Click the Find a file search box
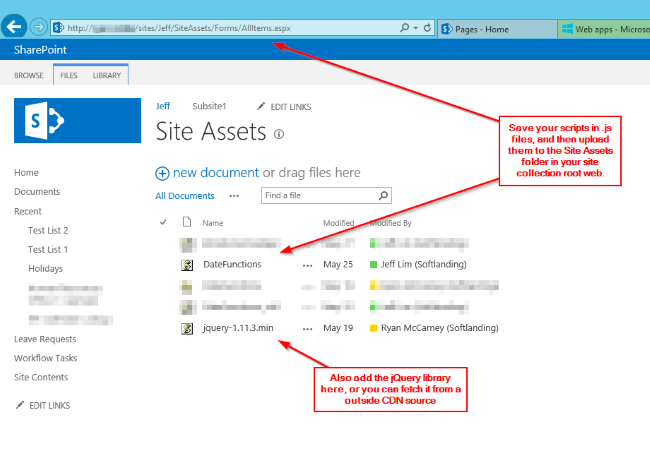650x456 pixels. point(326,195)
